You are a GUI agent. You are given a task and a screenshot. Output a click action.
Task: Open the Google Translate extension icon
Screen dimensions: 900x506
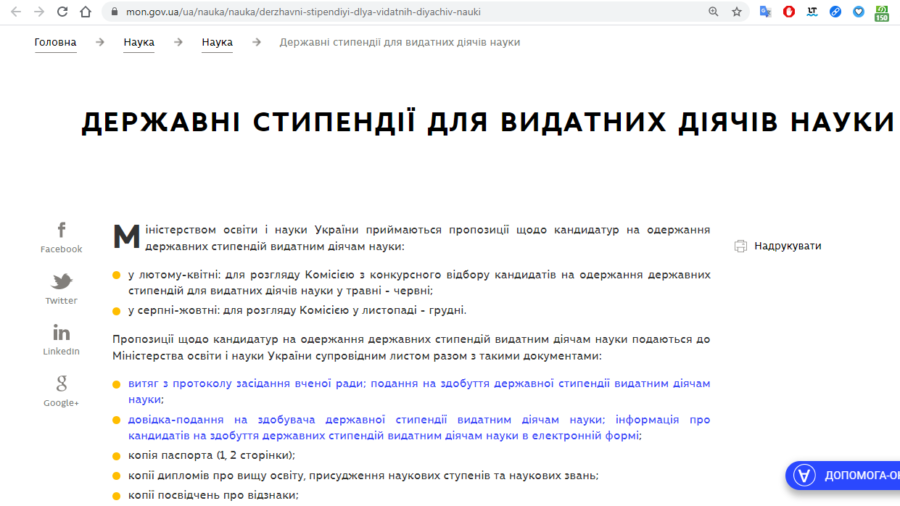765,11
